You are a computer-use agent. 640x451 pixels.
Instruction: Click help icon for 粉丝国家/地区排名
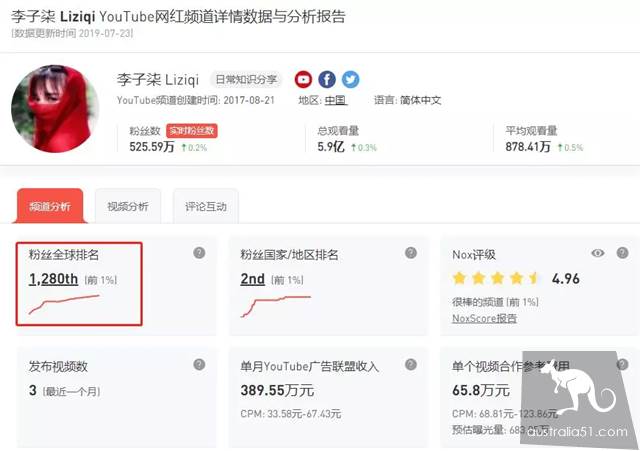(x=411, y=253)
